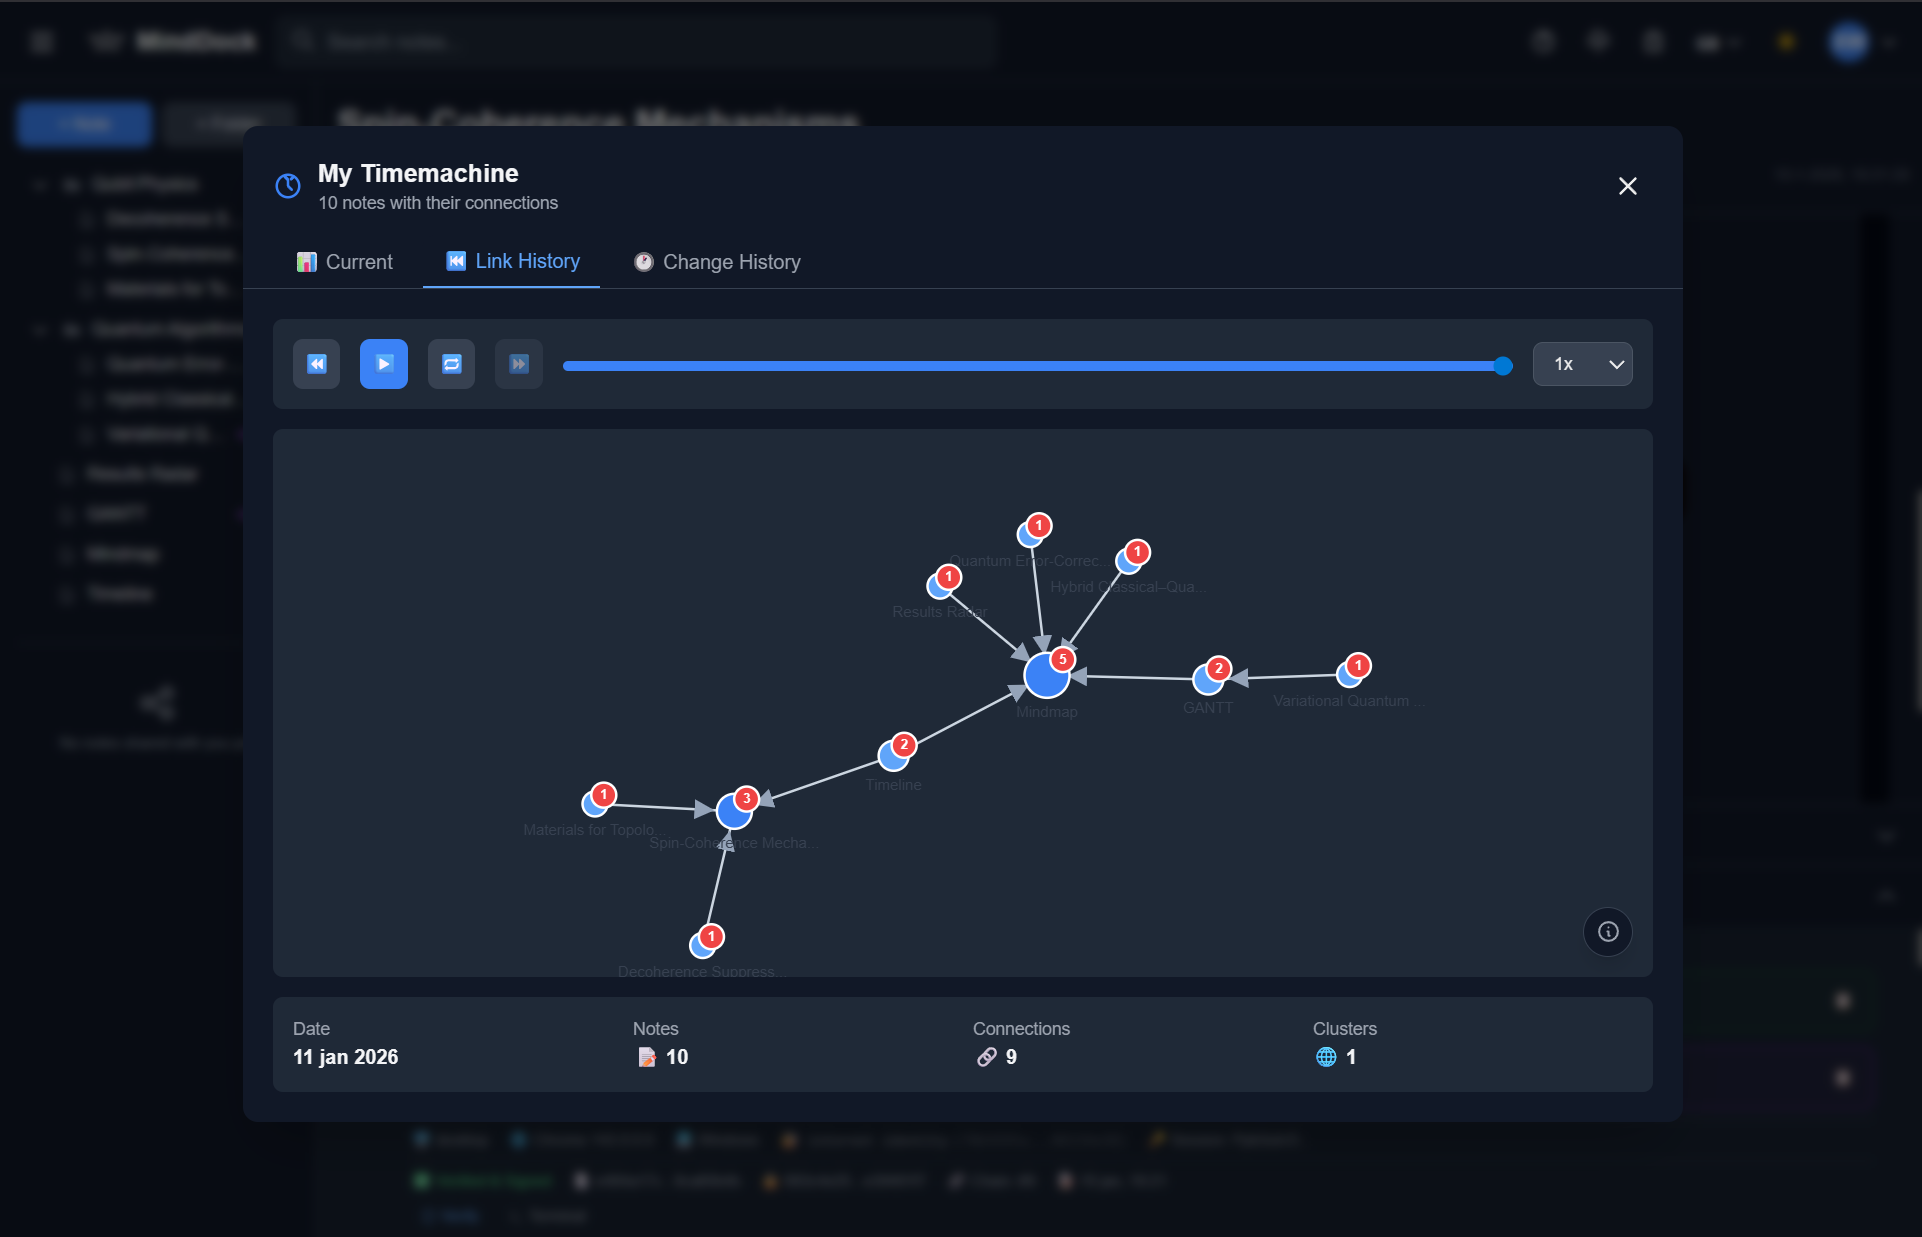Click the skip to end icon
Screen dimensions: 1922x1237
(518, 364)
